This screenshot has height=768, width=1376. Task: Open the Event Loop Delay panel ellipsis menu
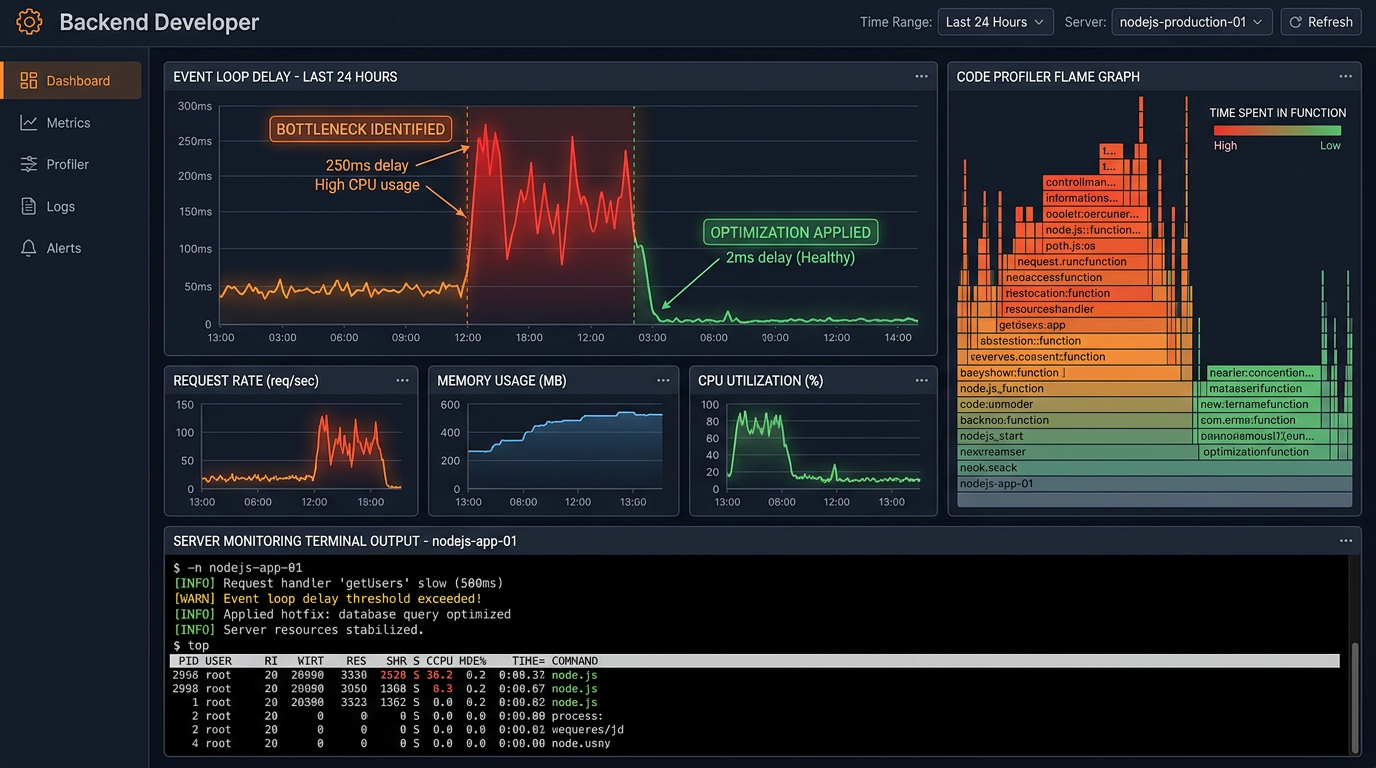pos(920,76)
